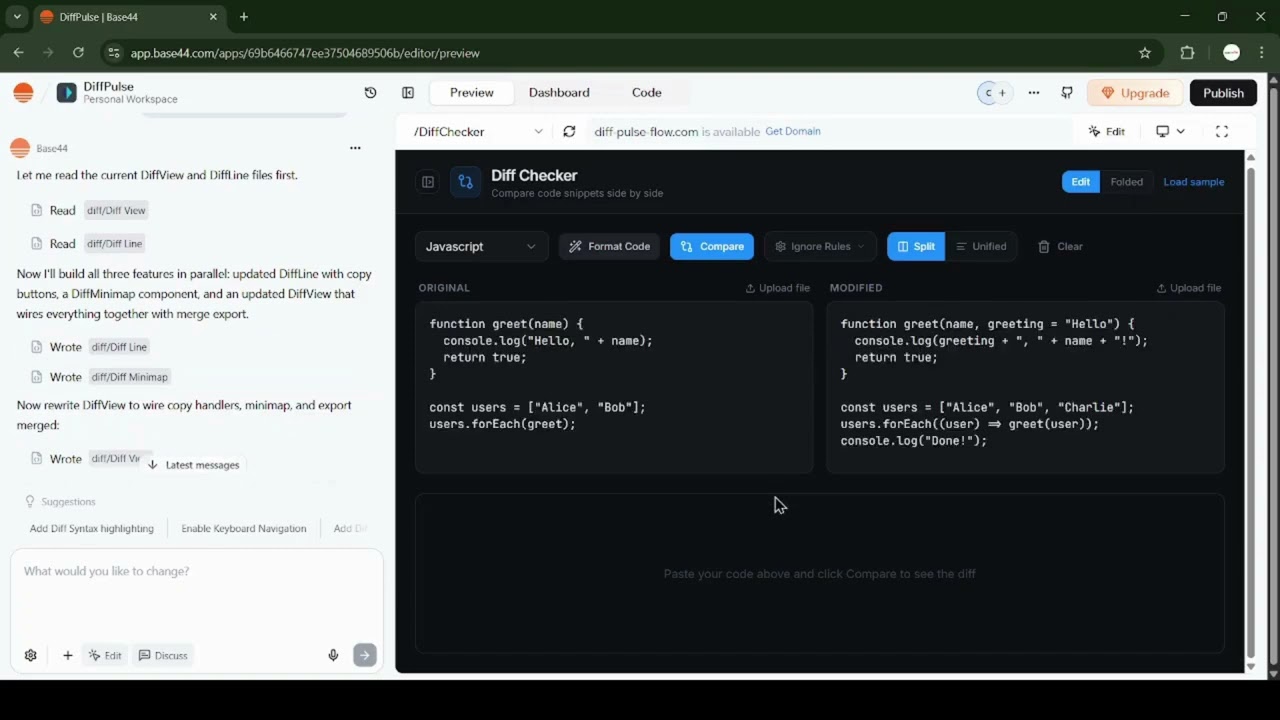This screenshot has height=720, width=1280.
Task: Choose Enable Keyboard Navigation suggestion
Action: click(244, 529)
